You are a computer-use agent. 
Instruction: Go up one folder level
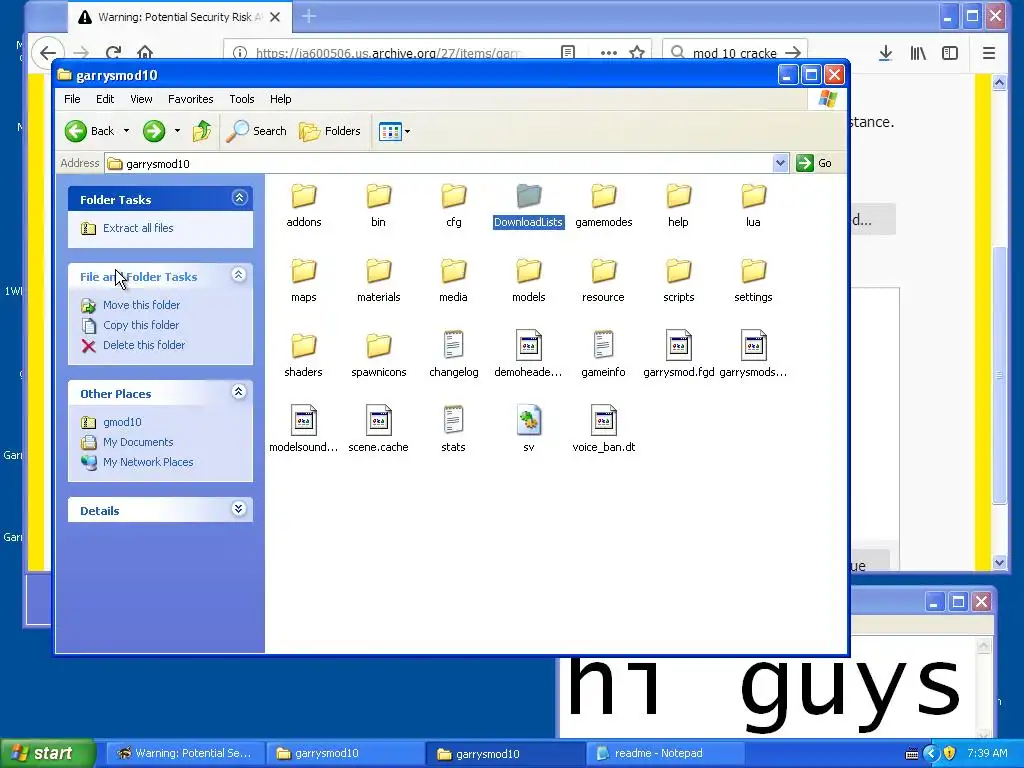click(202, 131)
